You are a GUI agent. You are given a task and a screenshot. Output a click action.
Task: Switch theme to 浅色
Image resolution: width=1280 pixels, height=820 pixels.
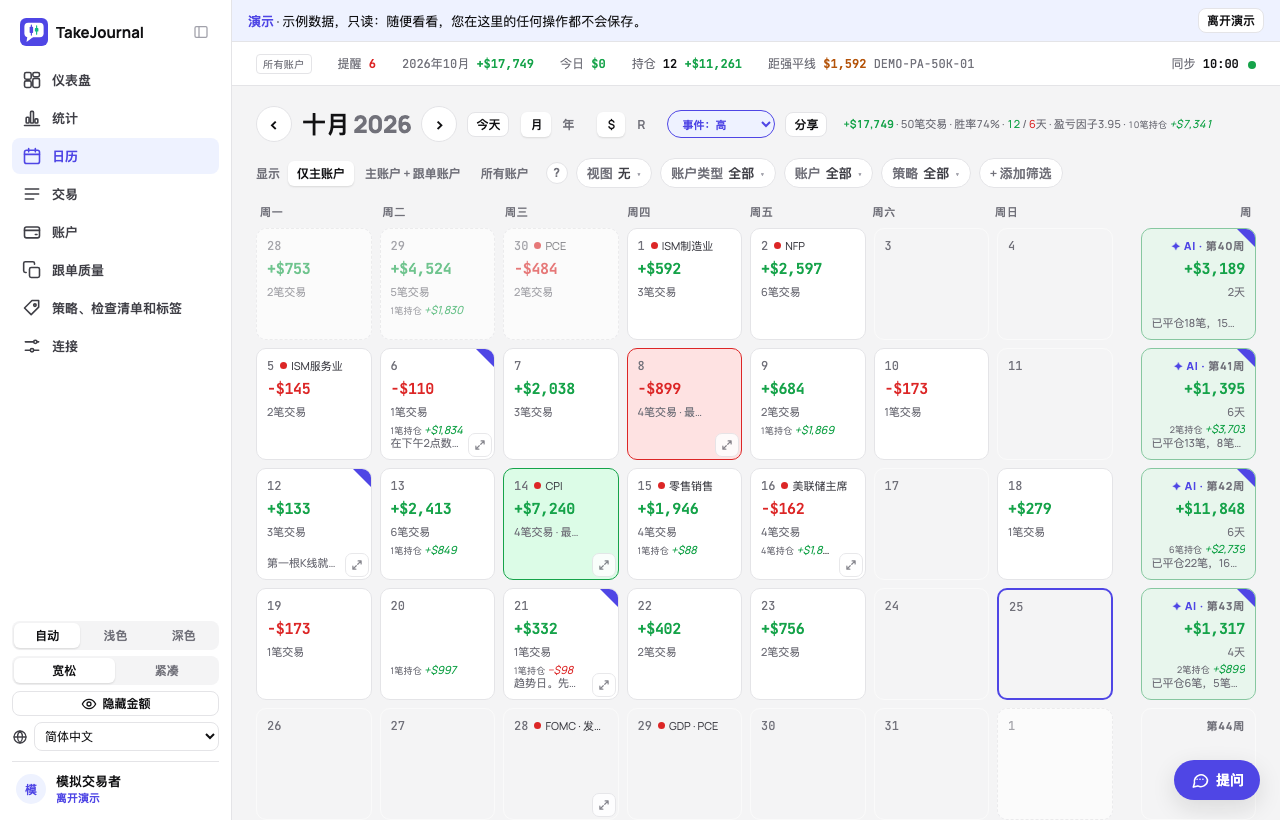coord(115,636)
